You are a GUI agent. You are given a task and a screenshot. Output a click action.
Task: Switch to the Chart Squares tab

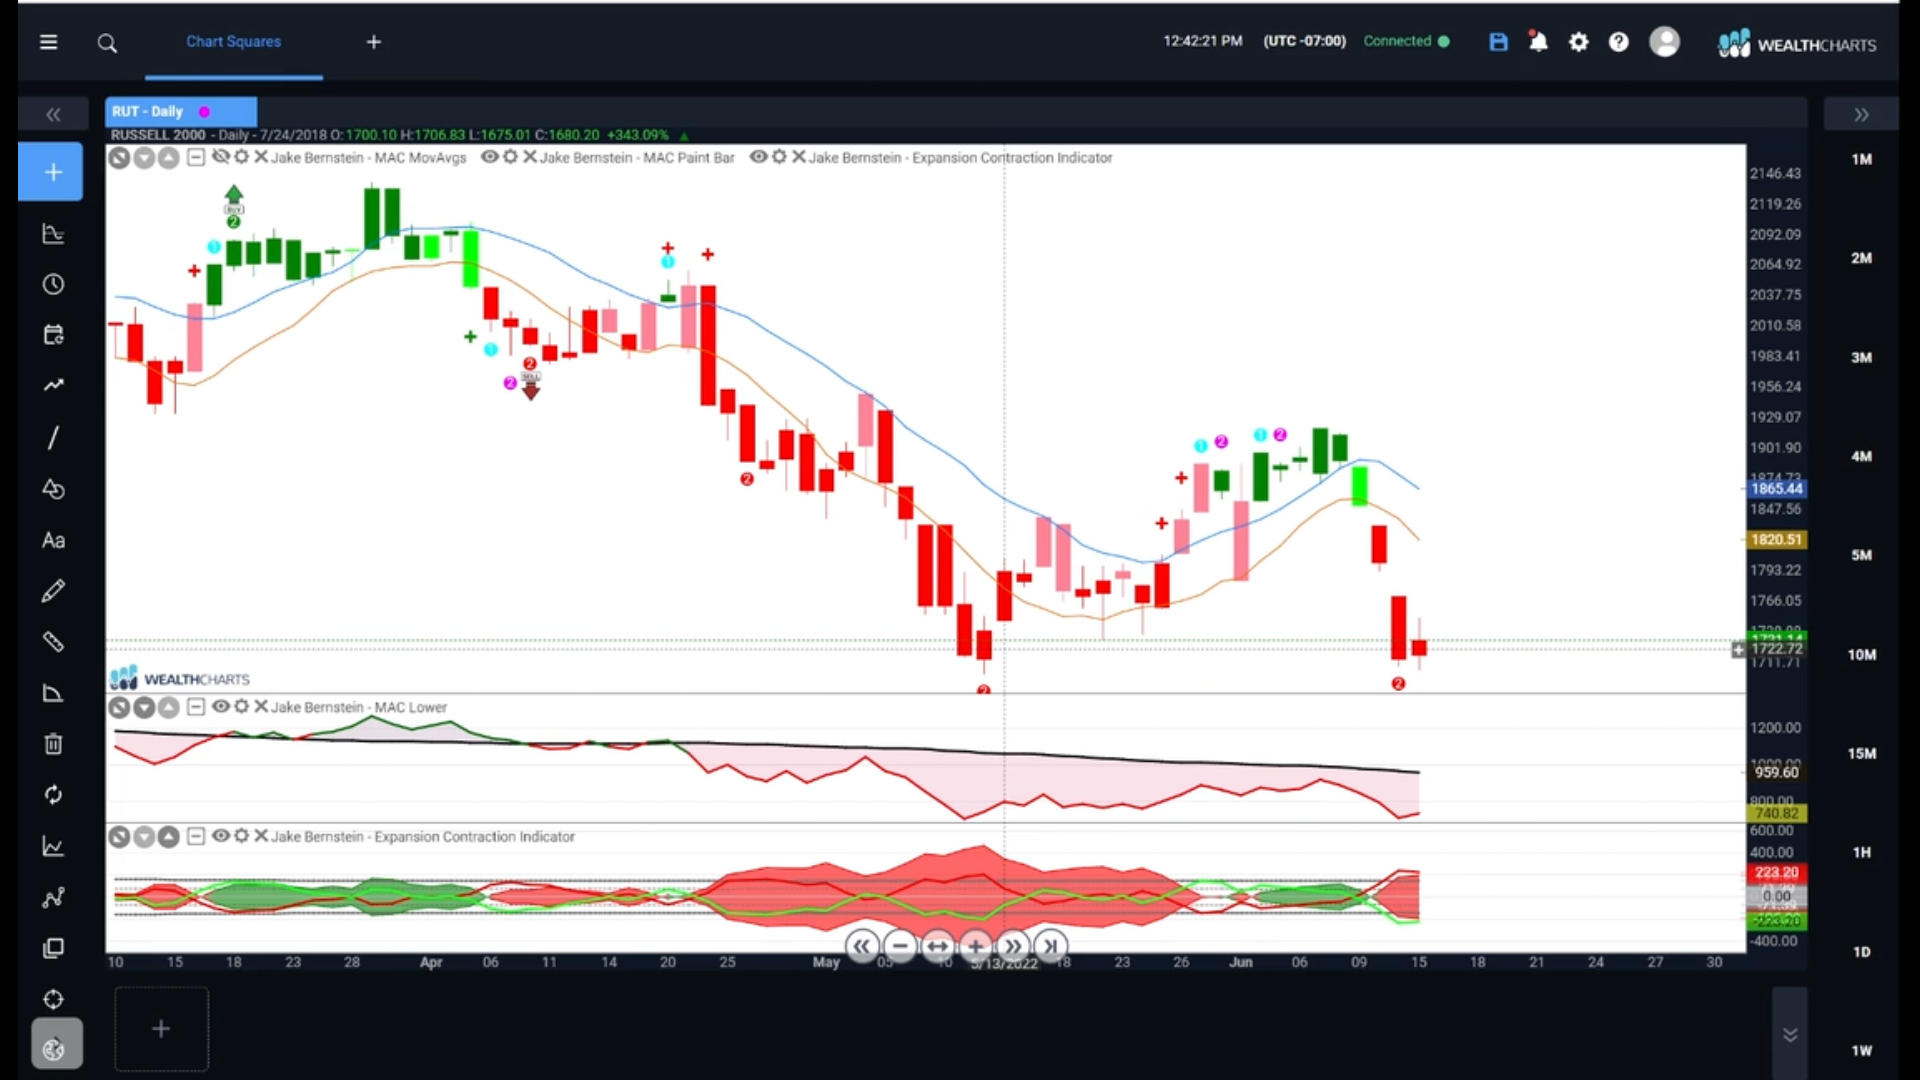pyautogui.click(x=233, y=42)
